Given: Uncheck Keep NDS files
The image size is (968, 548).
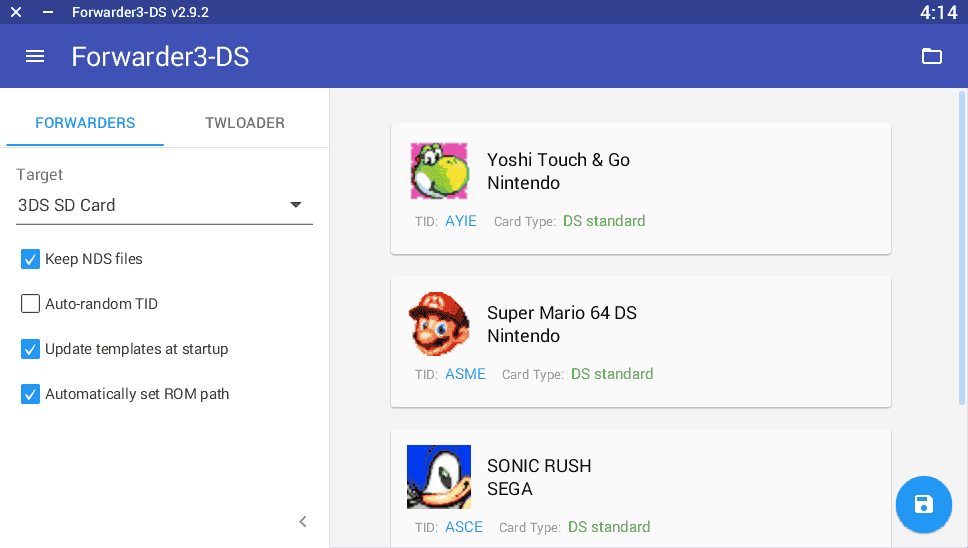Looking at the screenshot, I should (x=30, y=259).
